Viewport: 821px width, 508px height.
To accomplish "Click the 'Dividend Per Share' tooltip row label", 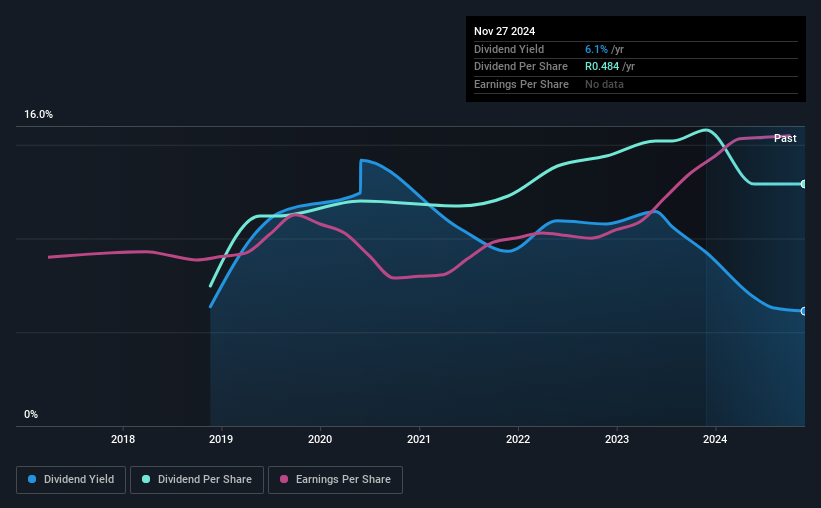I will pos(520,67).
